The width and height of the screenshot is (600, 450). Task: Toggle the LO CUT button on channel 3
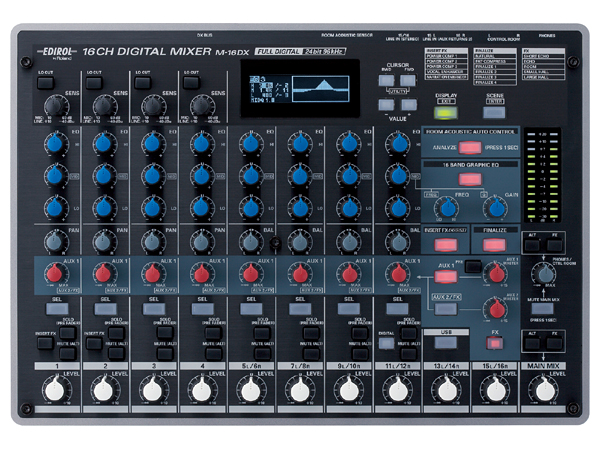(x=143, y=82)
